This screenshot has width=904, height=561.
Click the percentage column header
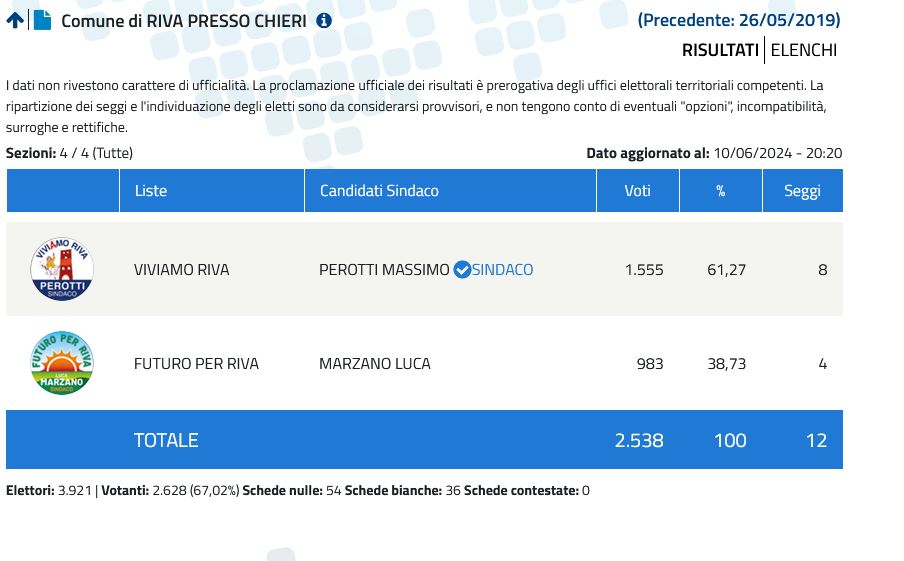[x=720, y=191]
